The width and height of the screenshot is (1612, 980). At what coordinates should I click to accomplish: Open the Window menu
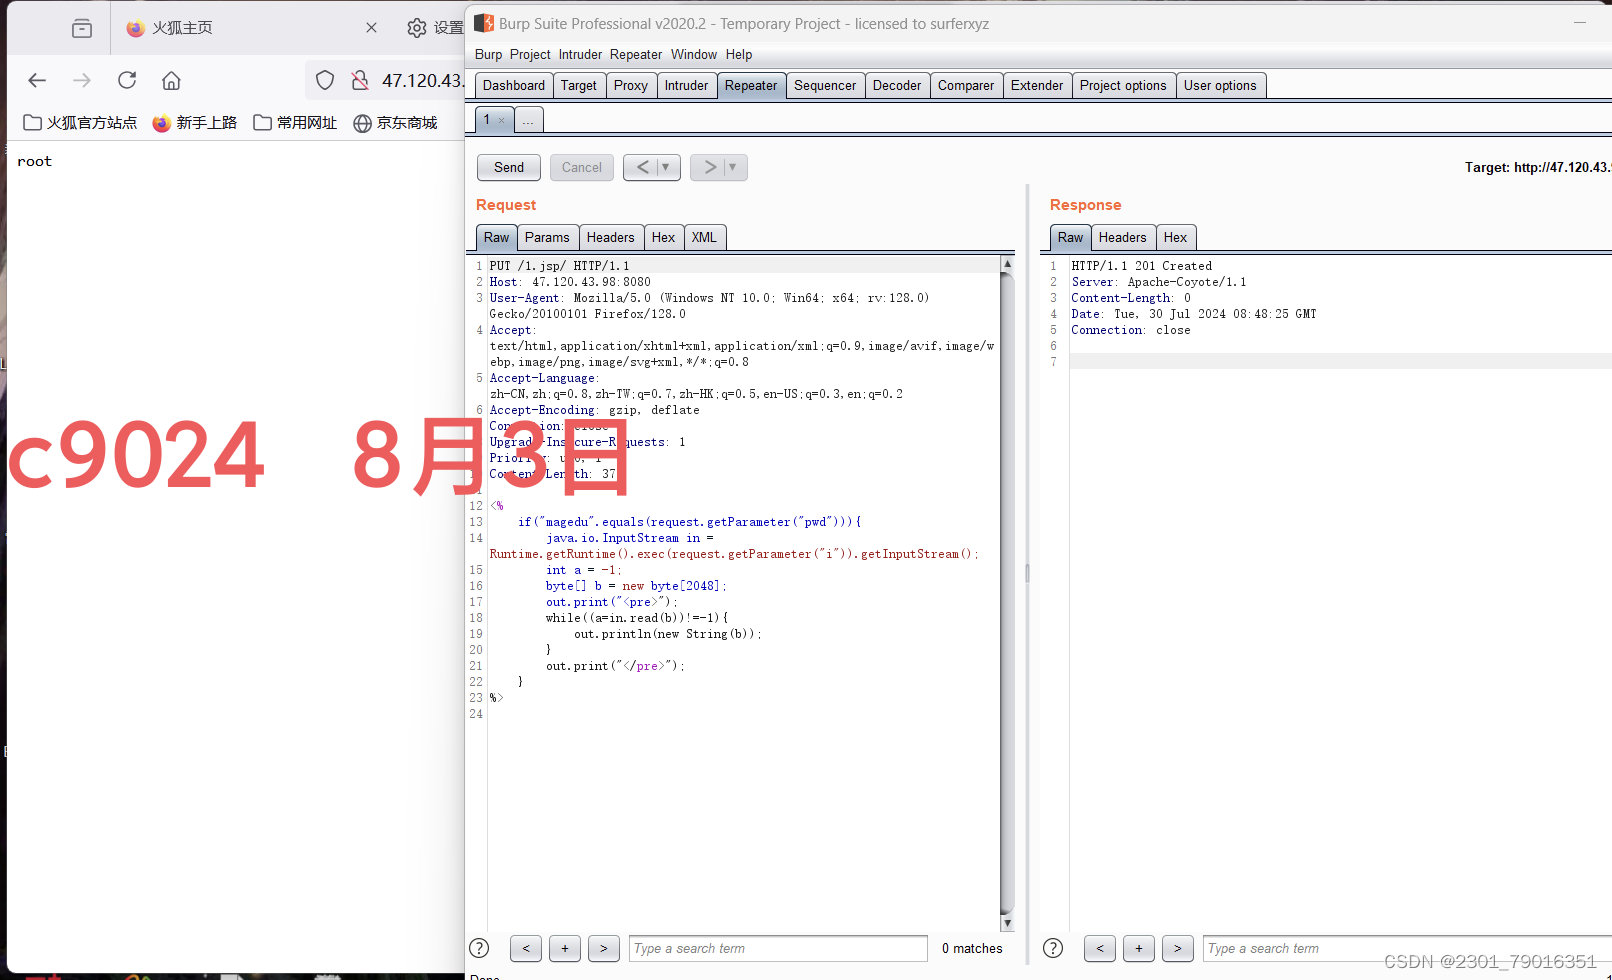coord(694,54)
